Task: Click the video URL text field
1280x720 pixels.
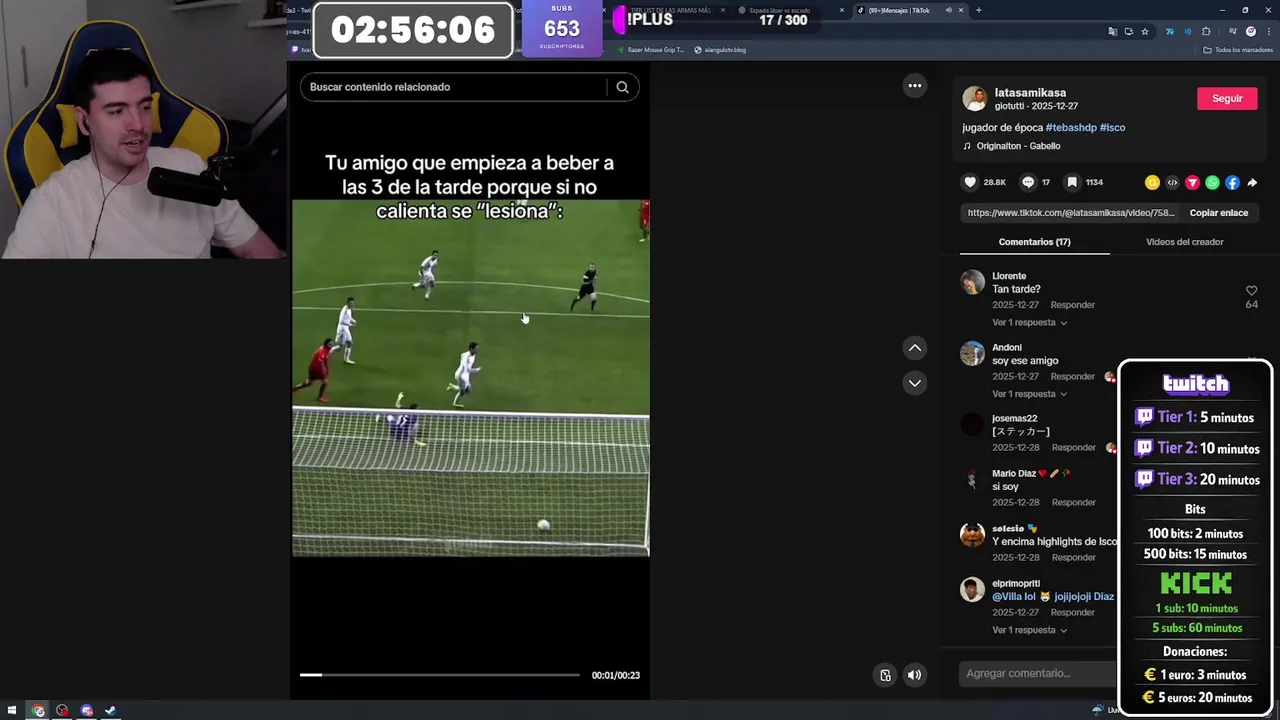Action: [1071, 213]
